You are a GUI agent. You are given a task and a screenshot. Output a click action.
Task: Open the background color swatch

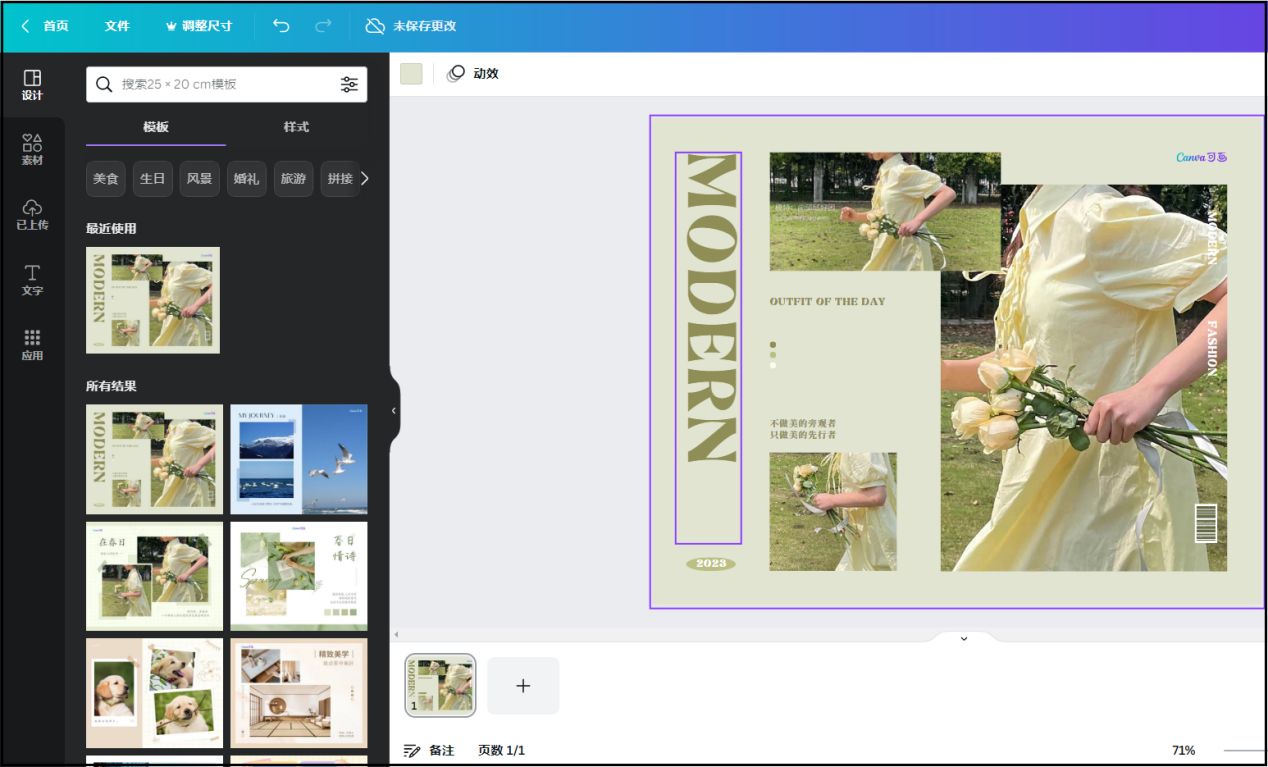[411, 74]
